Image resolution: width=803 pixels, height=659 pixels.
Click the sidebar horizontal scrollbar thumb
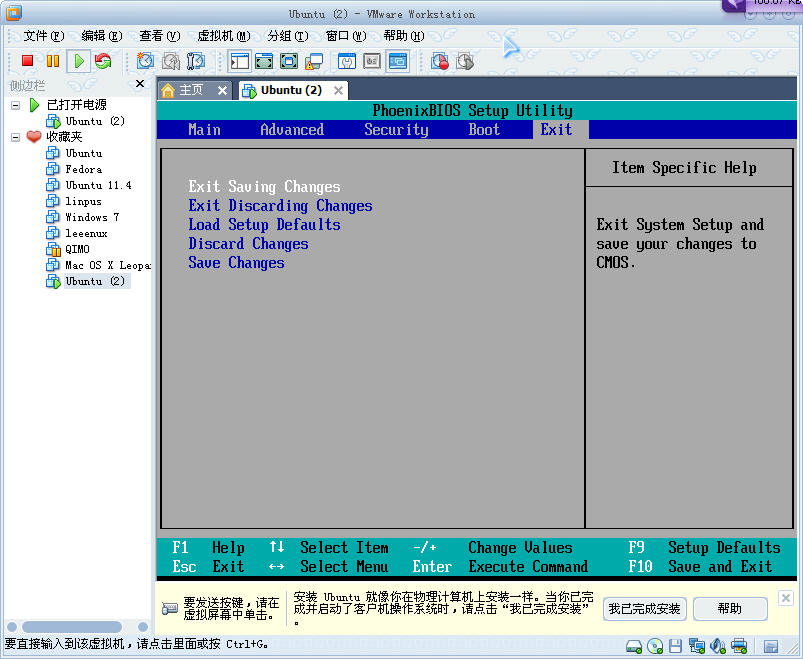72,627
